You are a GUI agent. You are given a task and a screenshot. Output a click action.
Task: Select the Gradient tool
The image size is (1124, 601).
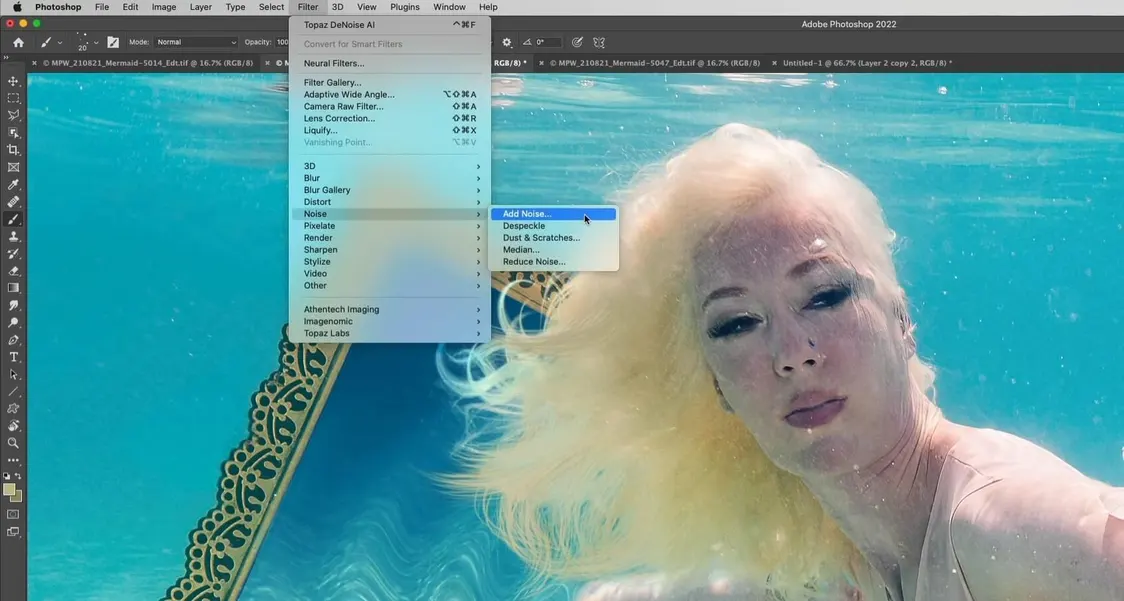[13, 288]
